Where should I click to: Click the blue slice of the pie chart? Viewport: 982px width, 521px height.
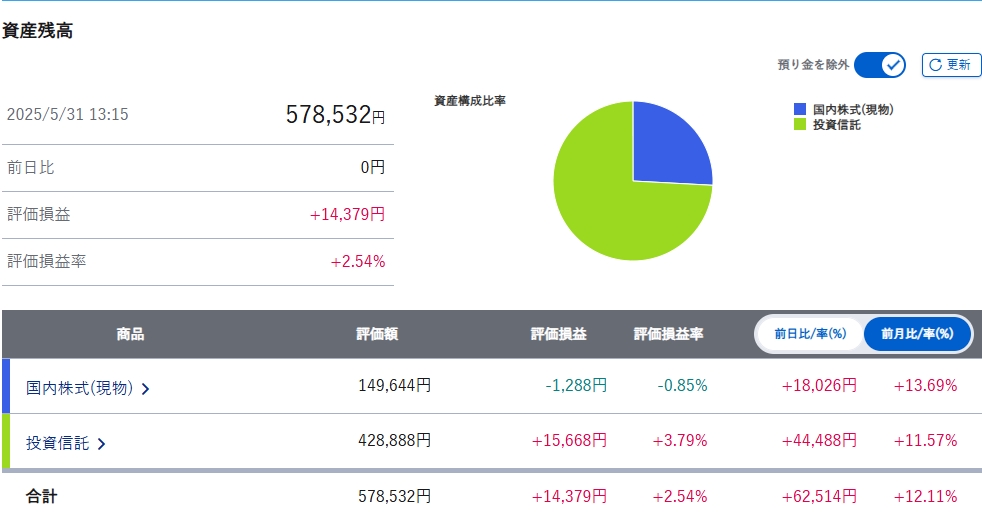(x=668, y=145)
